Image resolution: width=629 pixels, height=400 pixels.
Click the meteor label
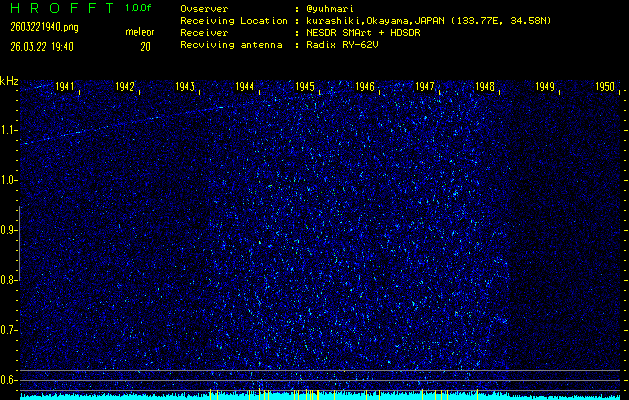(x=139, y=32)
